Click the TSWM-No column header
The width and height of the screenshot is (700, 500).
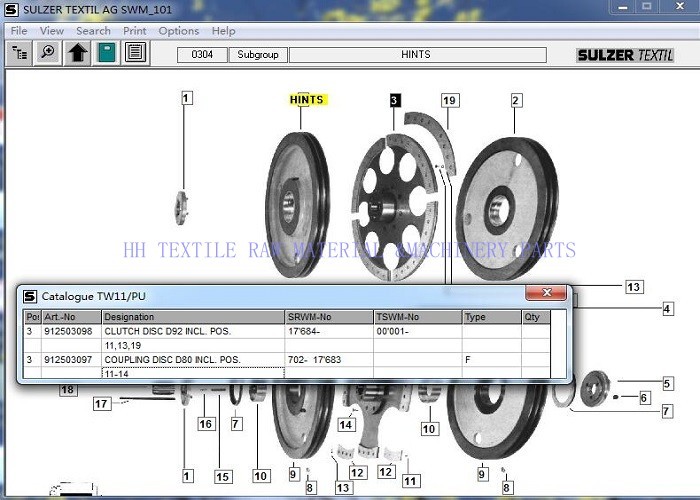(x=417, y=317)
